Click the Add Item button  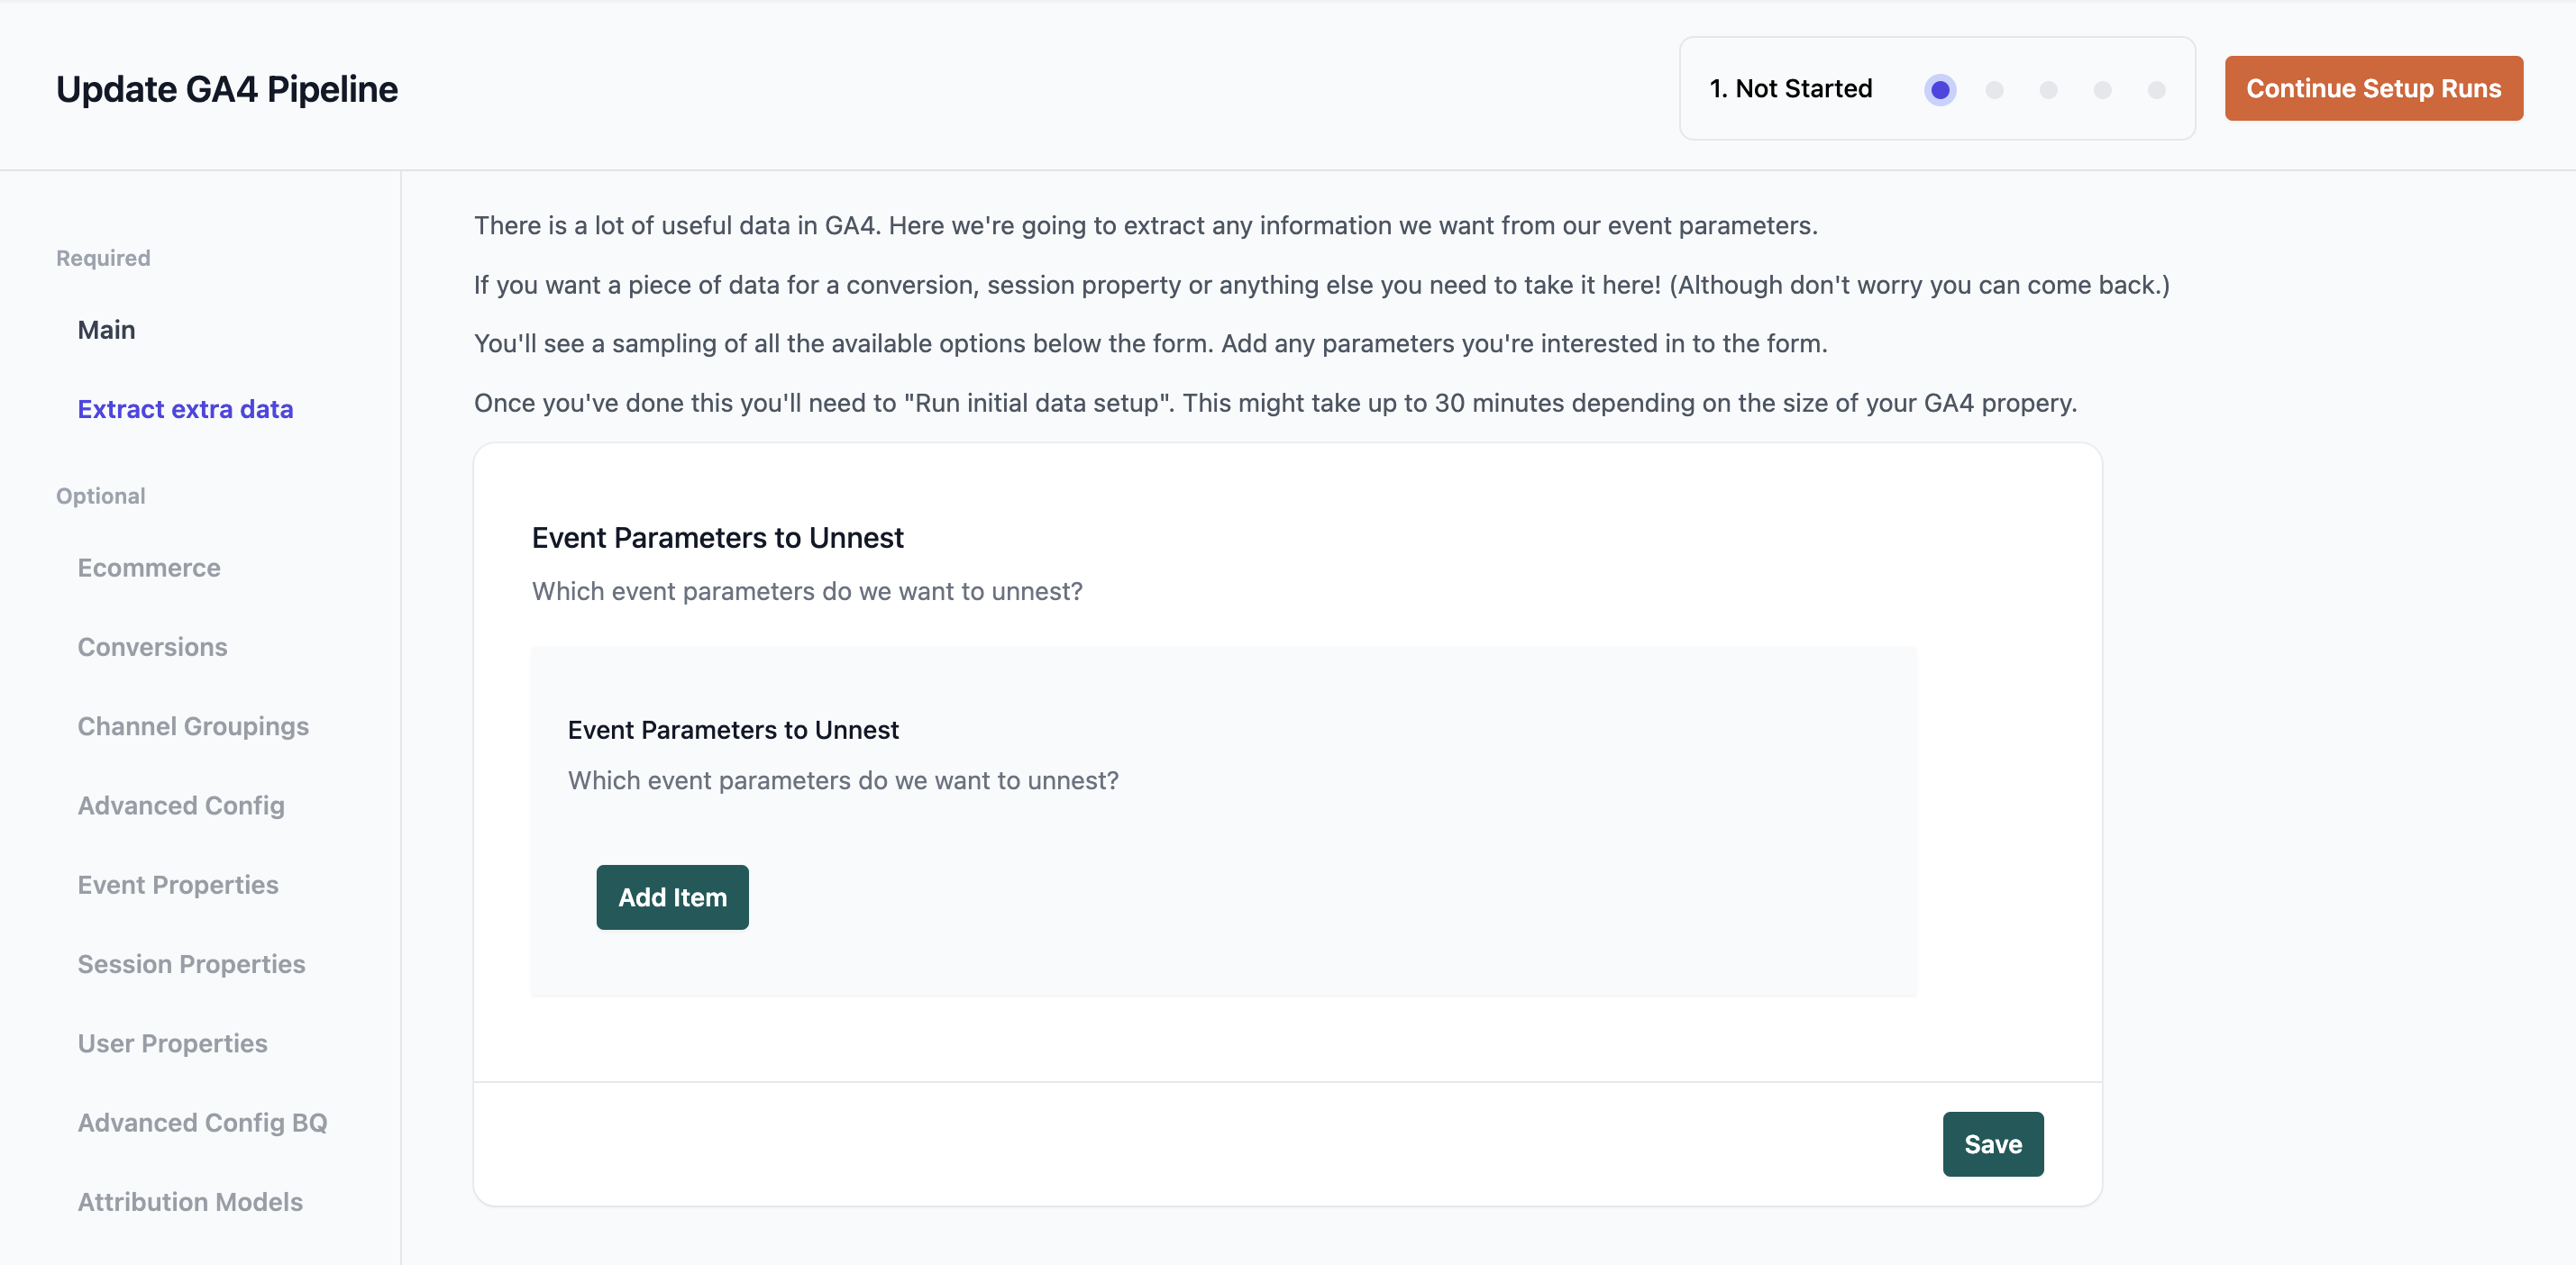tap(672, 897)
